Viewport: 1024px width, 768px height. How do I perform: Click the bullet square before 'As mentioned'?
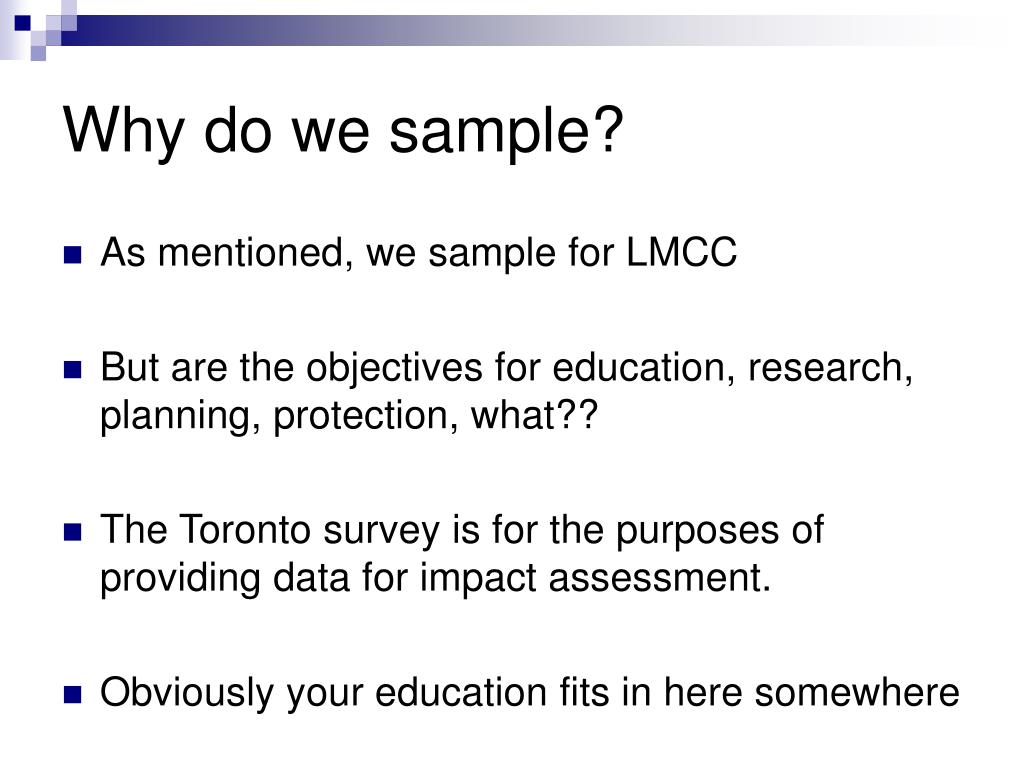[72, 255]
